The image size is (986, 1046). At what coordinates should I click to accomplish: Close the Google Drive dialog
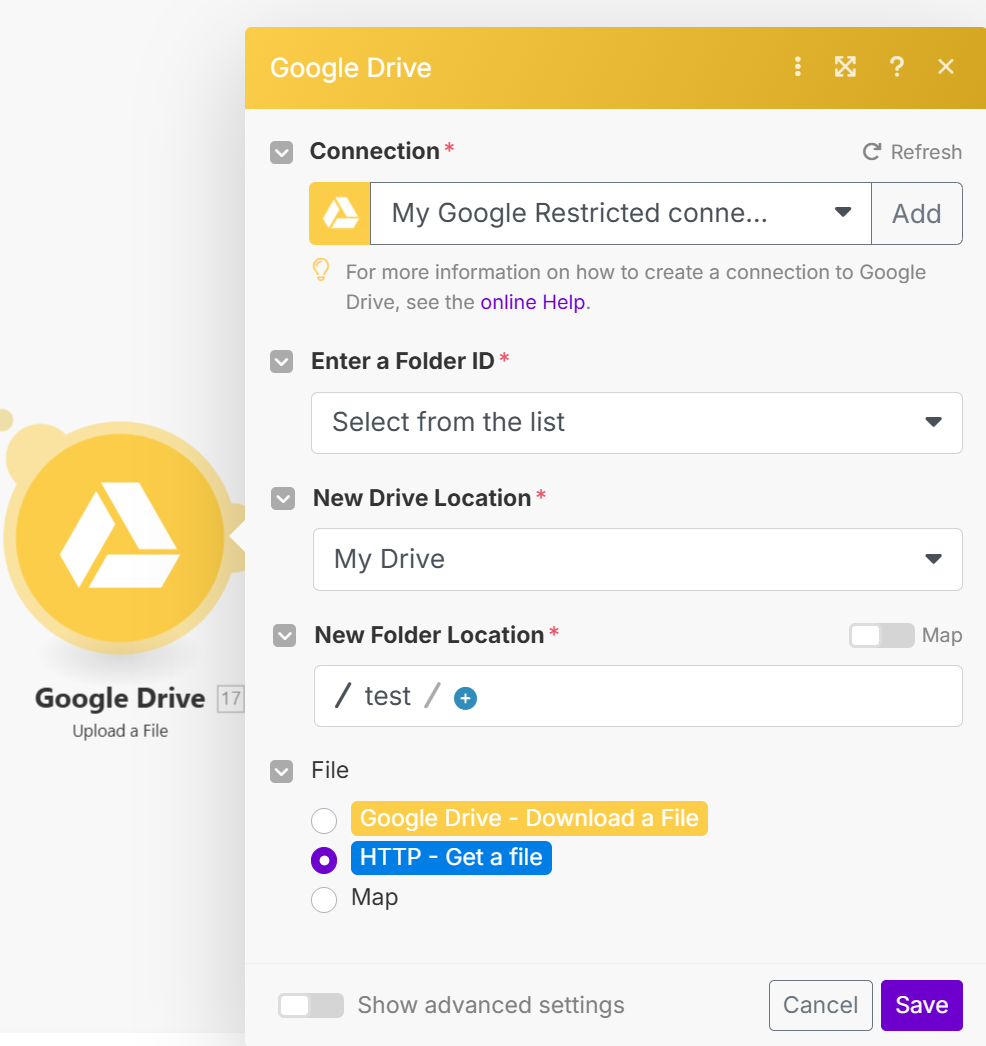(945, 67)
